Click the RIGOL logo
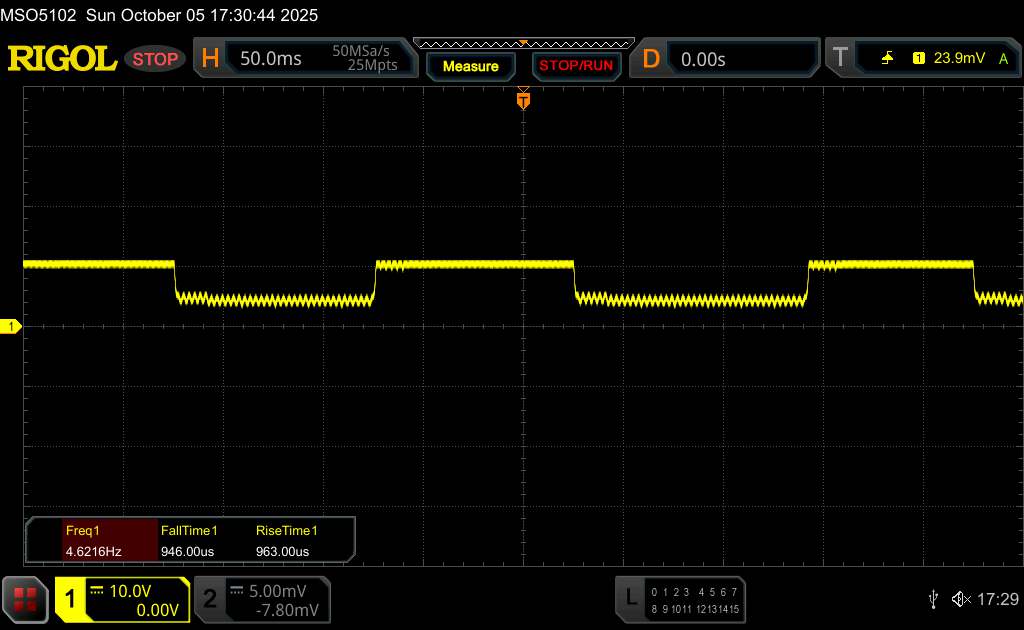1024x630 pixels. (62, 59)
